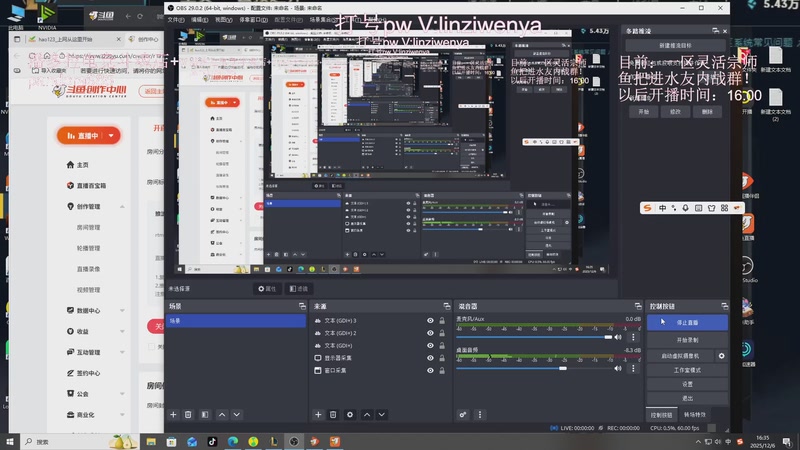Show hidden system tray icons chevron
The height and width of the screenshot is (450, 800).
point(698,441)
